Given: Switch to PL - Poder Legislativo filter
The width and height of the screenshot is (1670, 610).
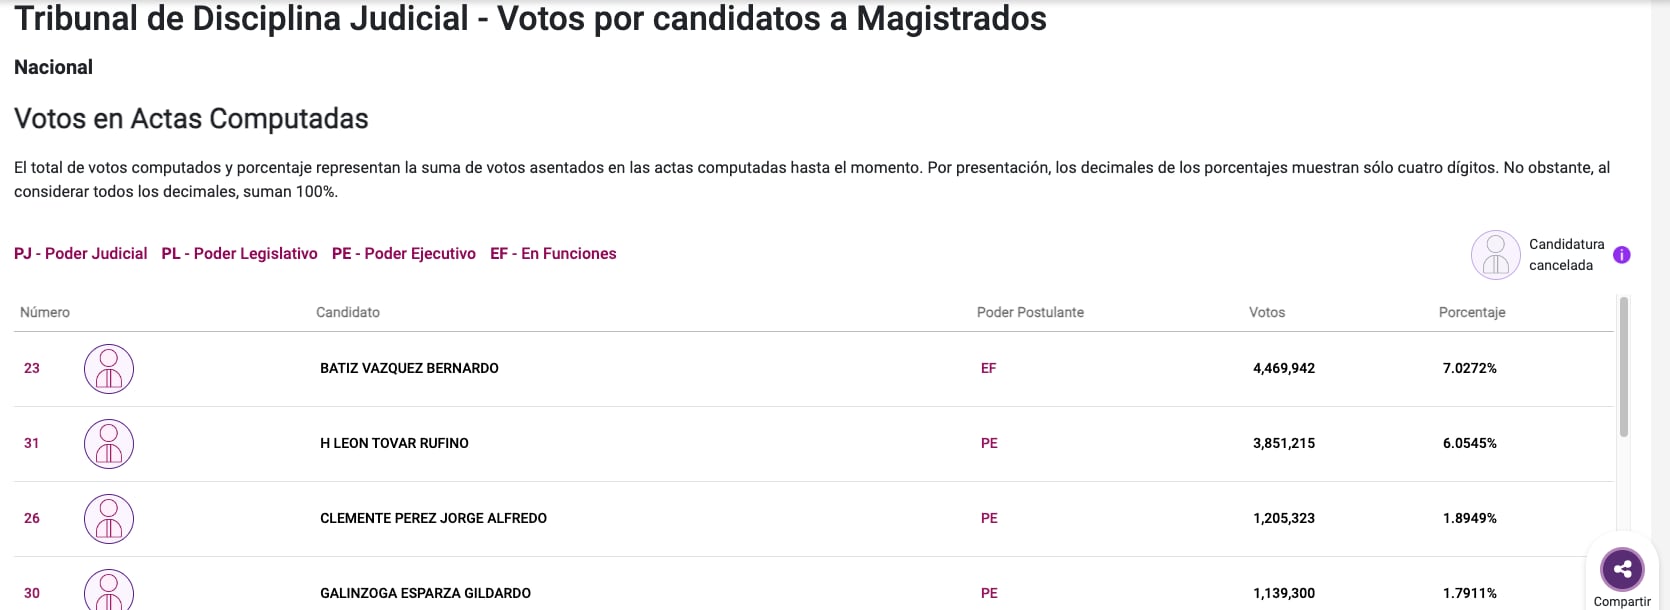Looking at the screenshot, I should coord(239,253).
